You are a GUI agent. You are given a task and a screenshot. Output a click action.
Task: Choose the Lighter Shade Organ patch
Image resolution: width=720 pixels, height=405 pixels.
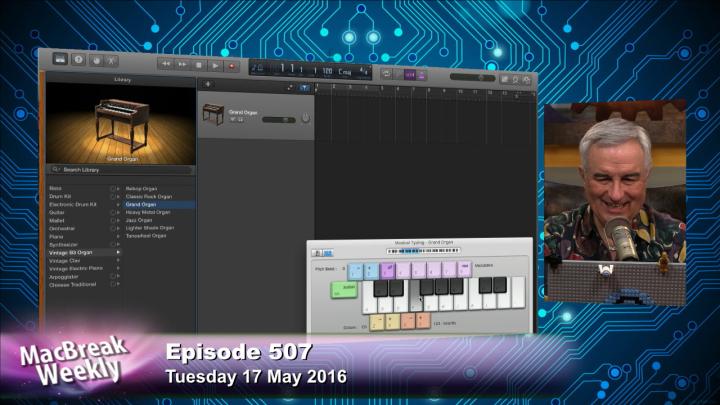pyautogui.click(x=150, y=228)
